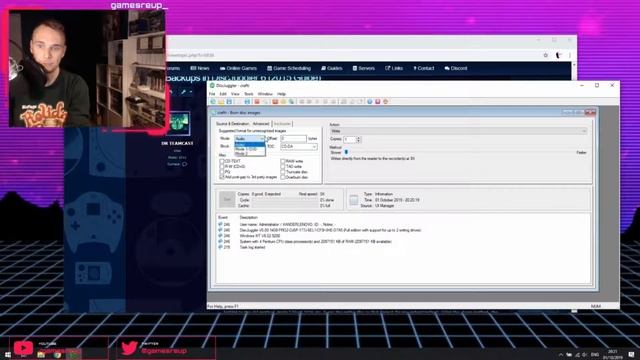Click the second blue save toolbar icon
Viewport: 640px width, 360px height.
(x=247, y=102)
